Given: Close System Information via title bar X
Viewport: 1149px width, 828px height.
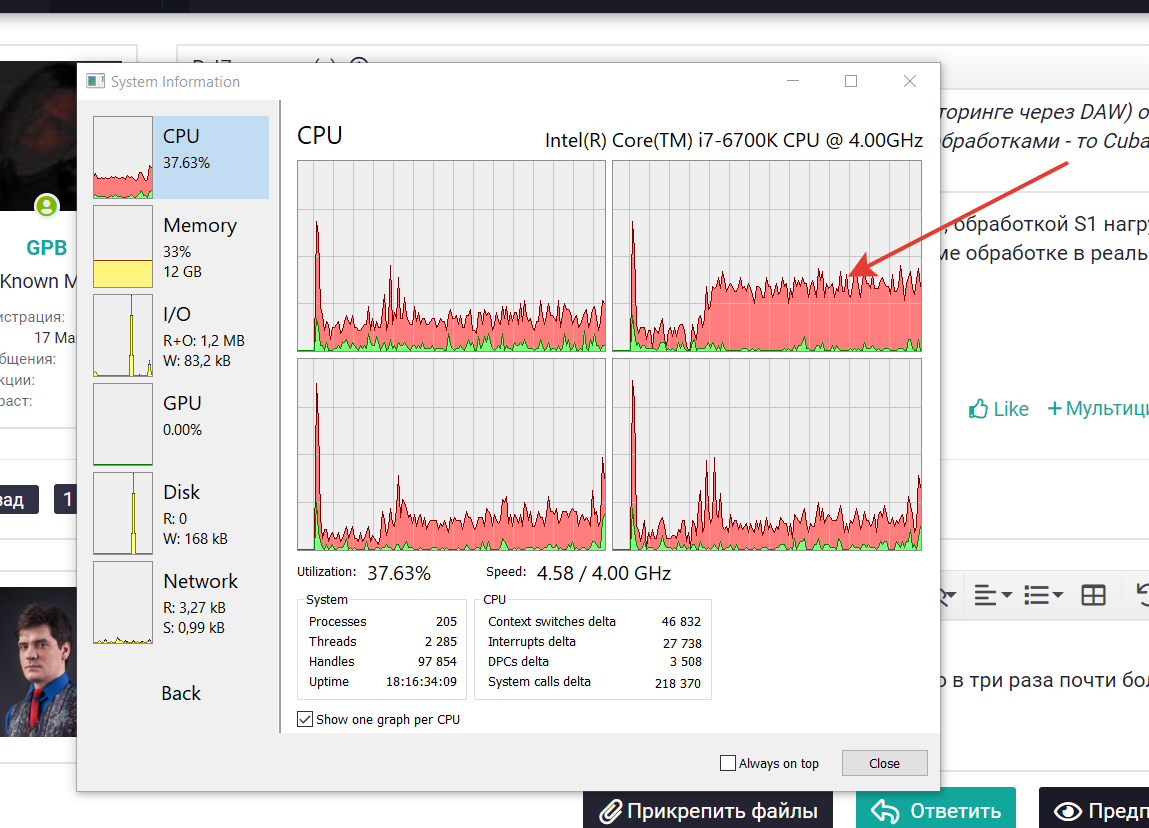Looking at the screenshot, I should (x=909, y=81).
